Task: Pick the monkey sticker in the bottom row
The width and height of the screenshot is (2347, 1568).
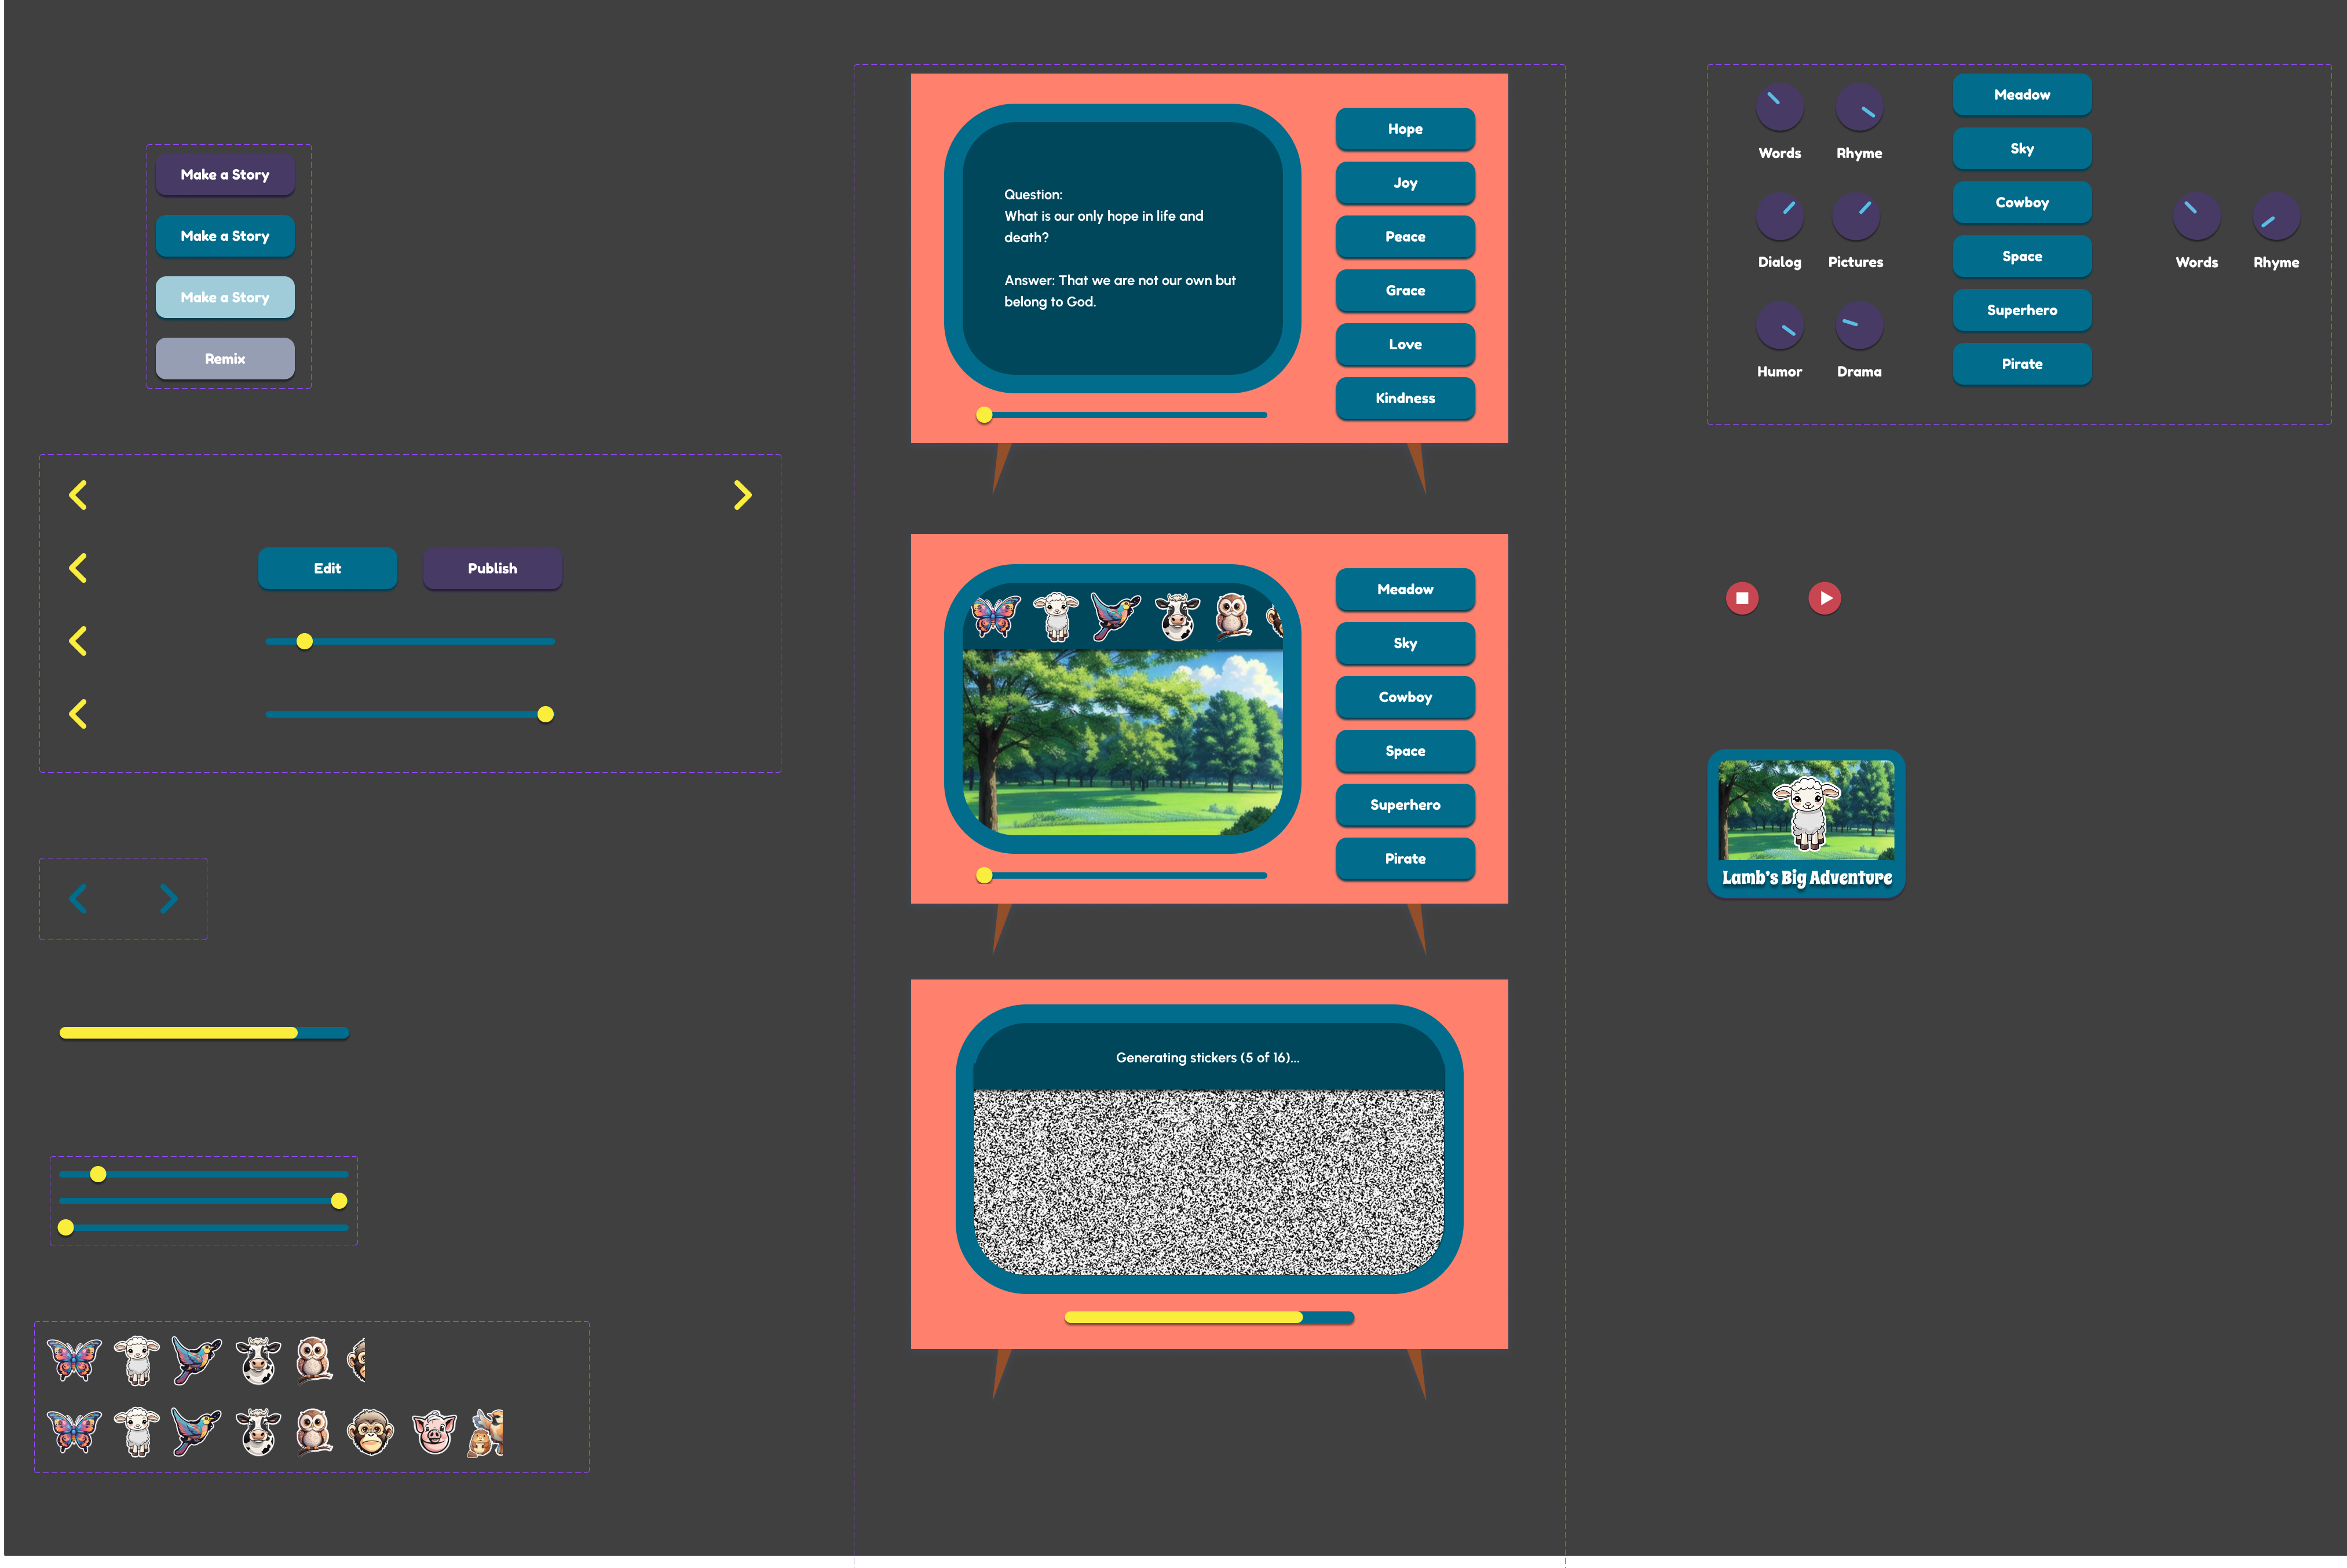Action: (x=370, y=1433)
